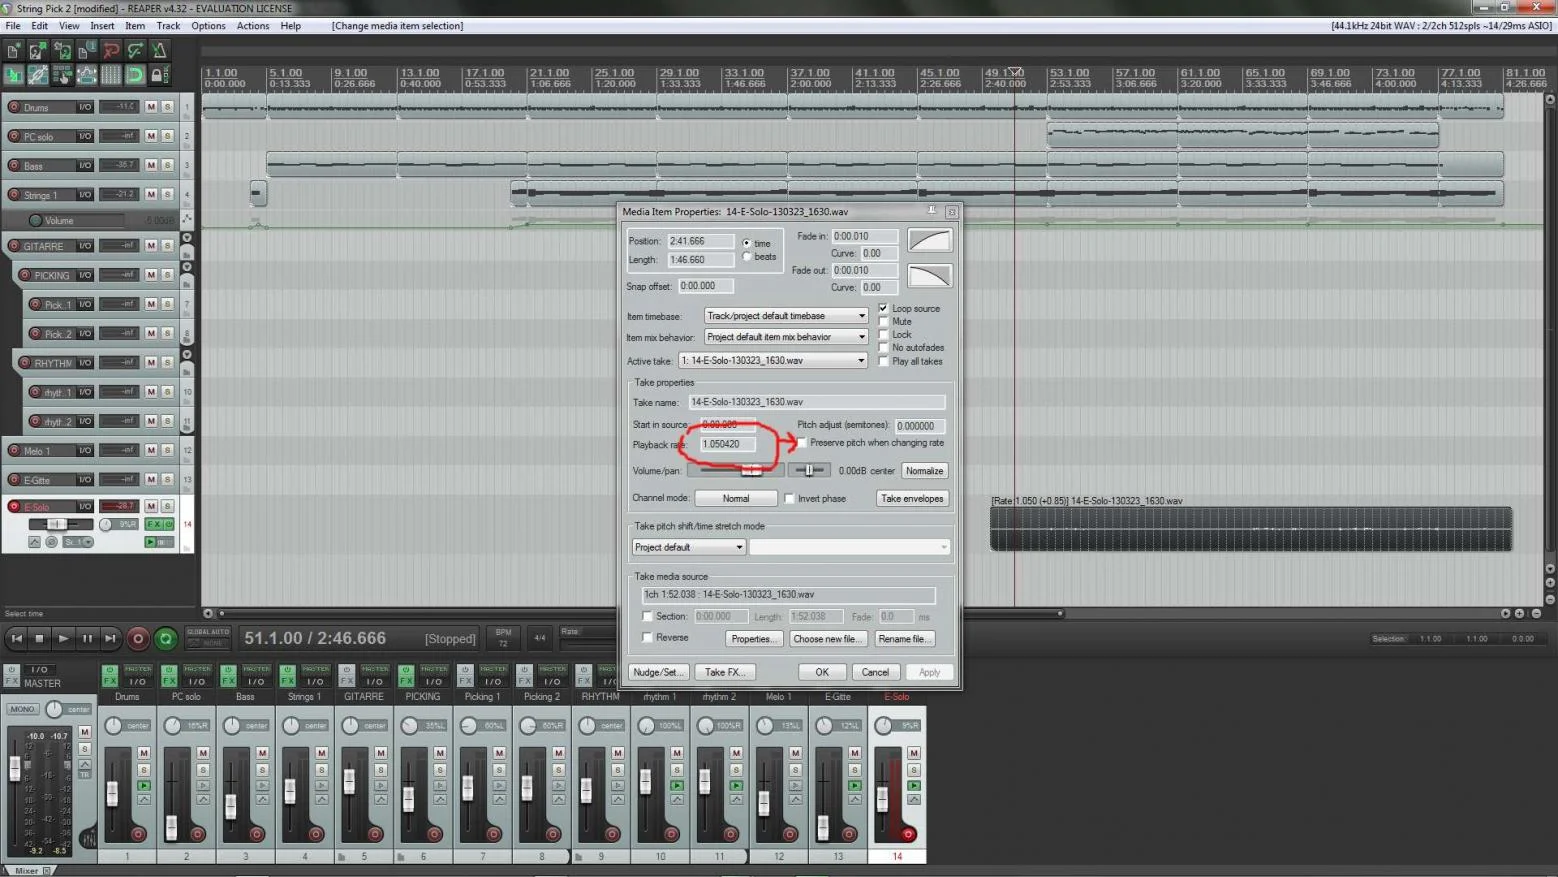Viewport: 1558px width, 877px height.
Task: Enable Preserve pitch when changing rate
Action: pos(802,443)
